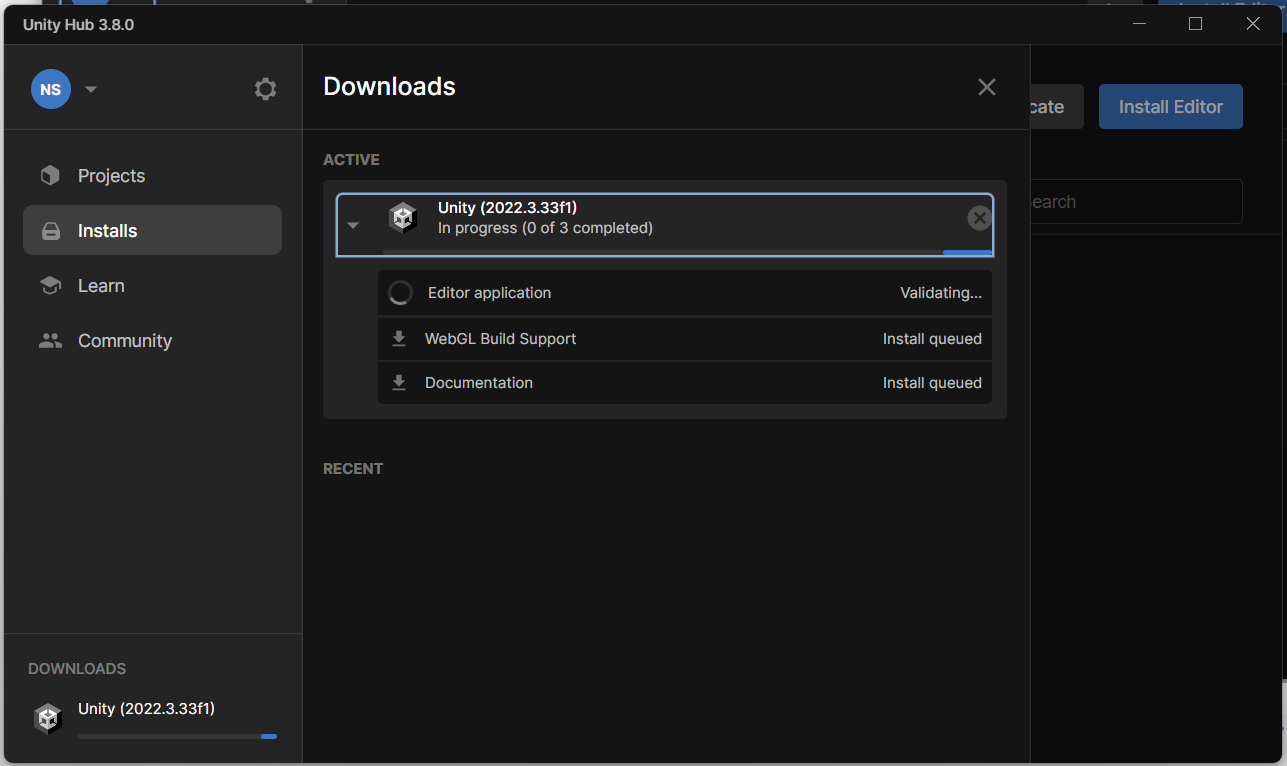Open the Community section
The height and width of the screenshot is (766, 1287).
(x=152, y=341)
